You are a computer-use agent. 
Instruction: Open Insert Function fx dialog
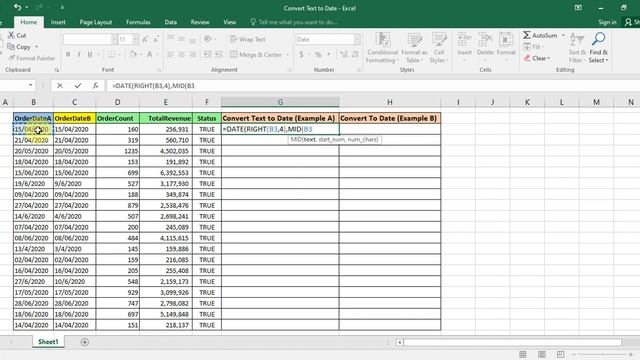click(95, 85)
